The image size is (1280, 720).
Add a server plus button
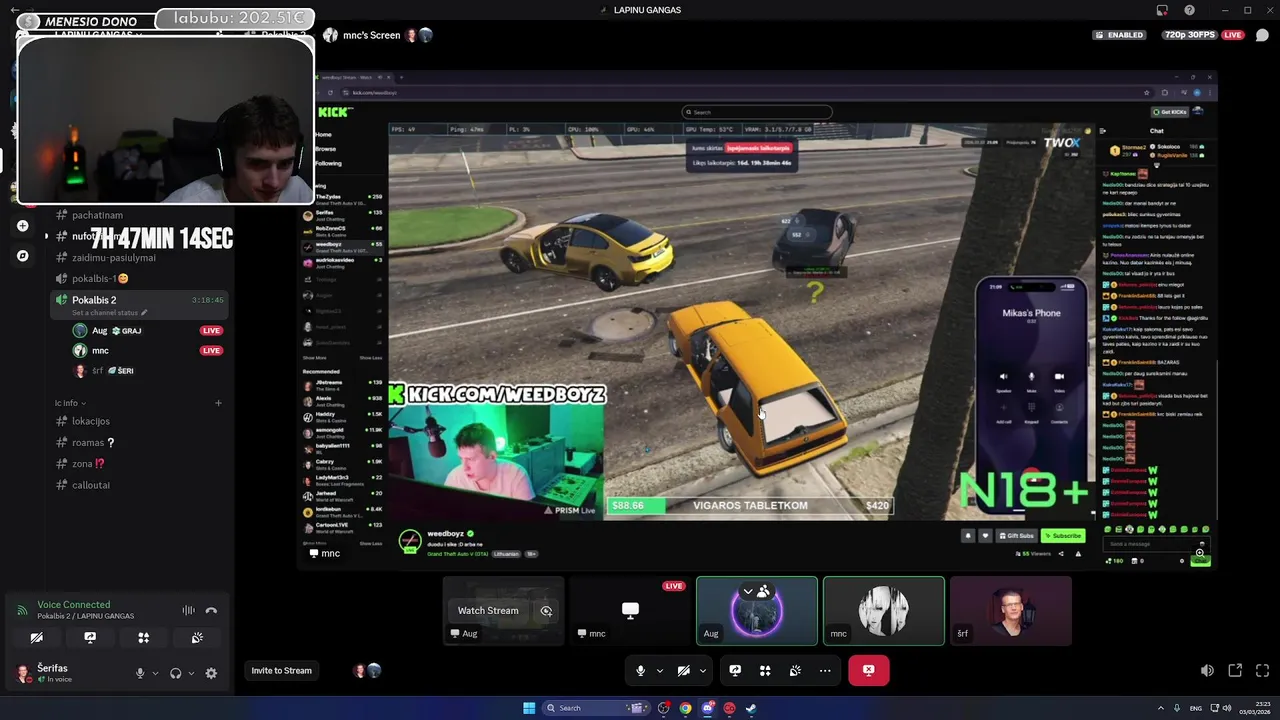22,226
